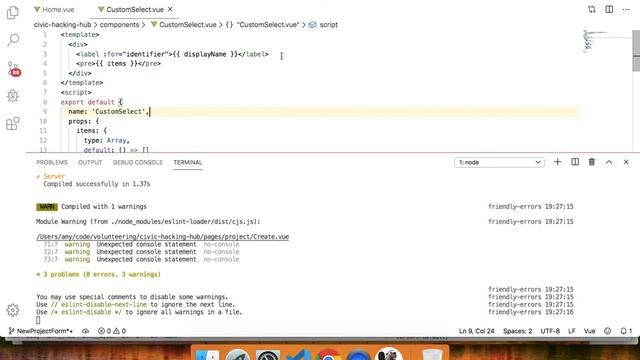Click the terminal input cursor prompt
The width and height of the screenshot is (640, 360).
point(38,320)
